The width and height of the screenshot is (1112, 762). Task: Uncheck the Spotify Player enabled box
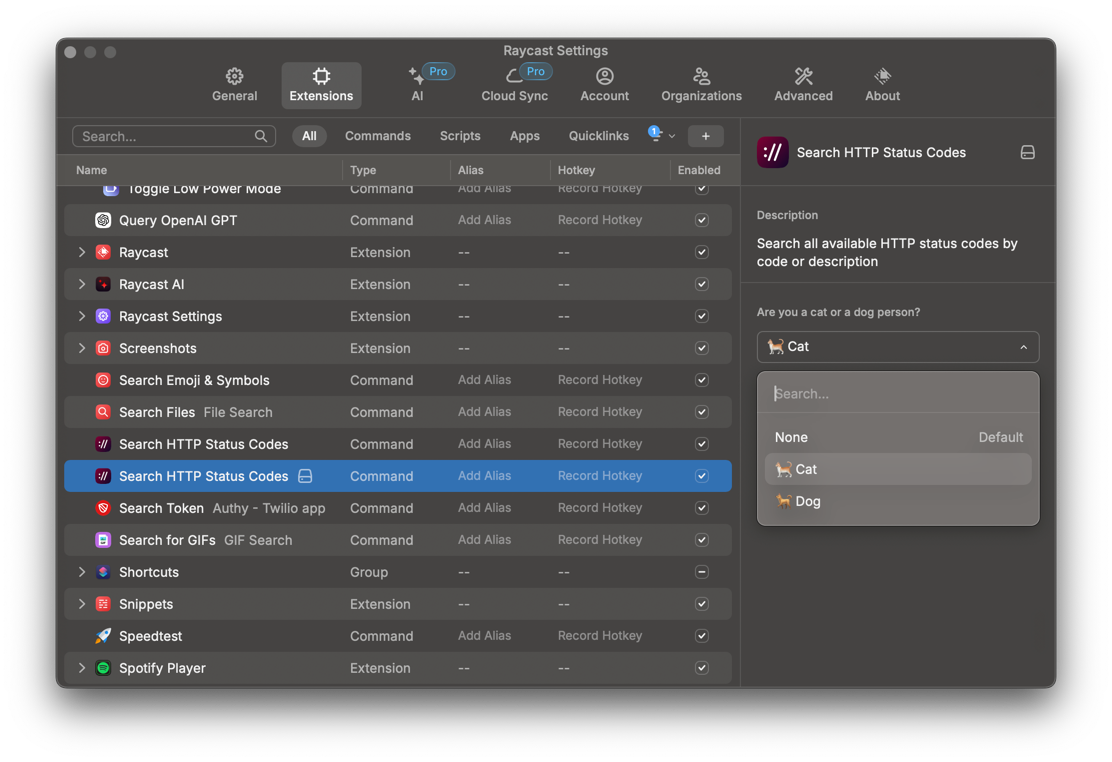click(701, 668)
